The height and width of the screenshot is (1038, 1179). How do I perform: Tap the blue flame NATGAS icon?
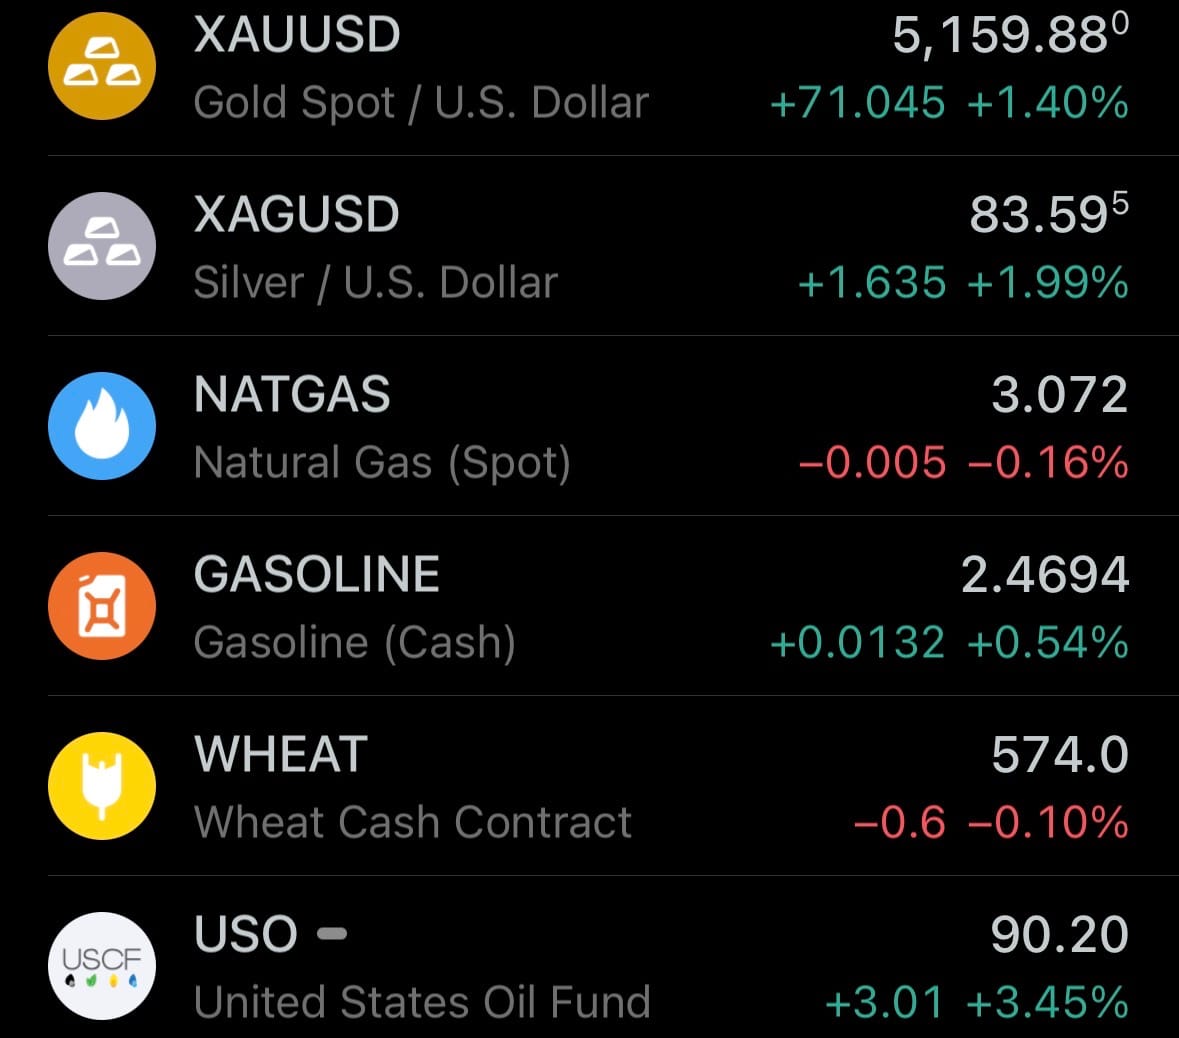click(102, 426)
